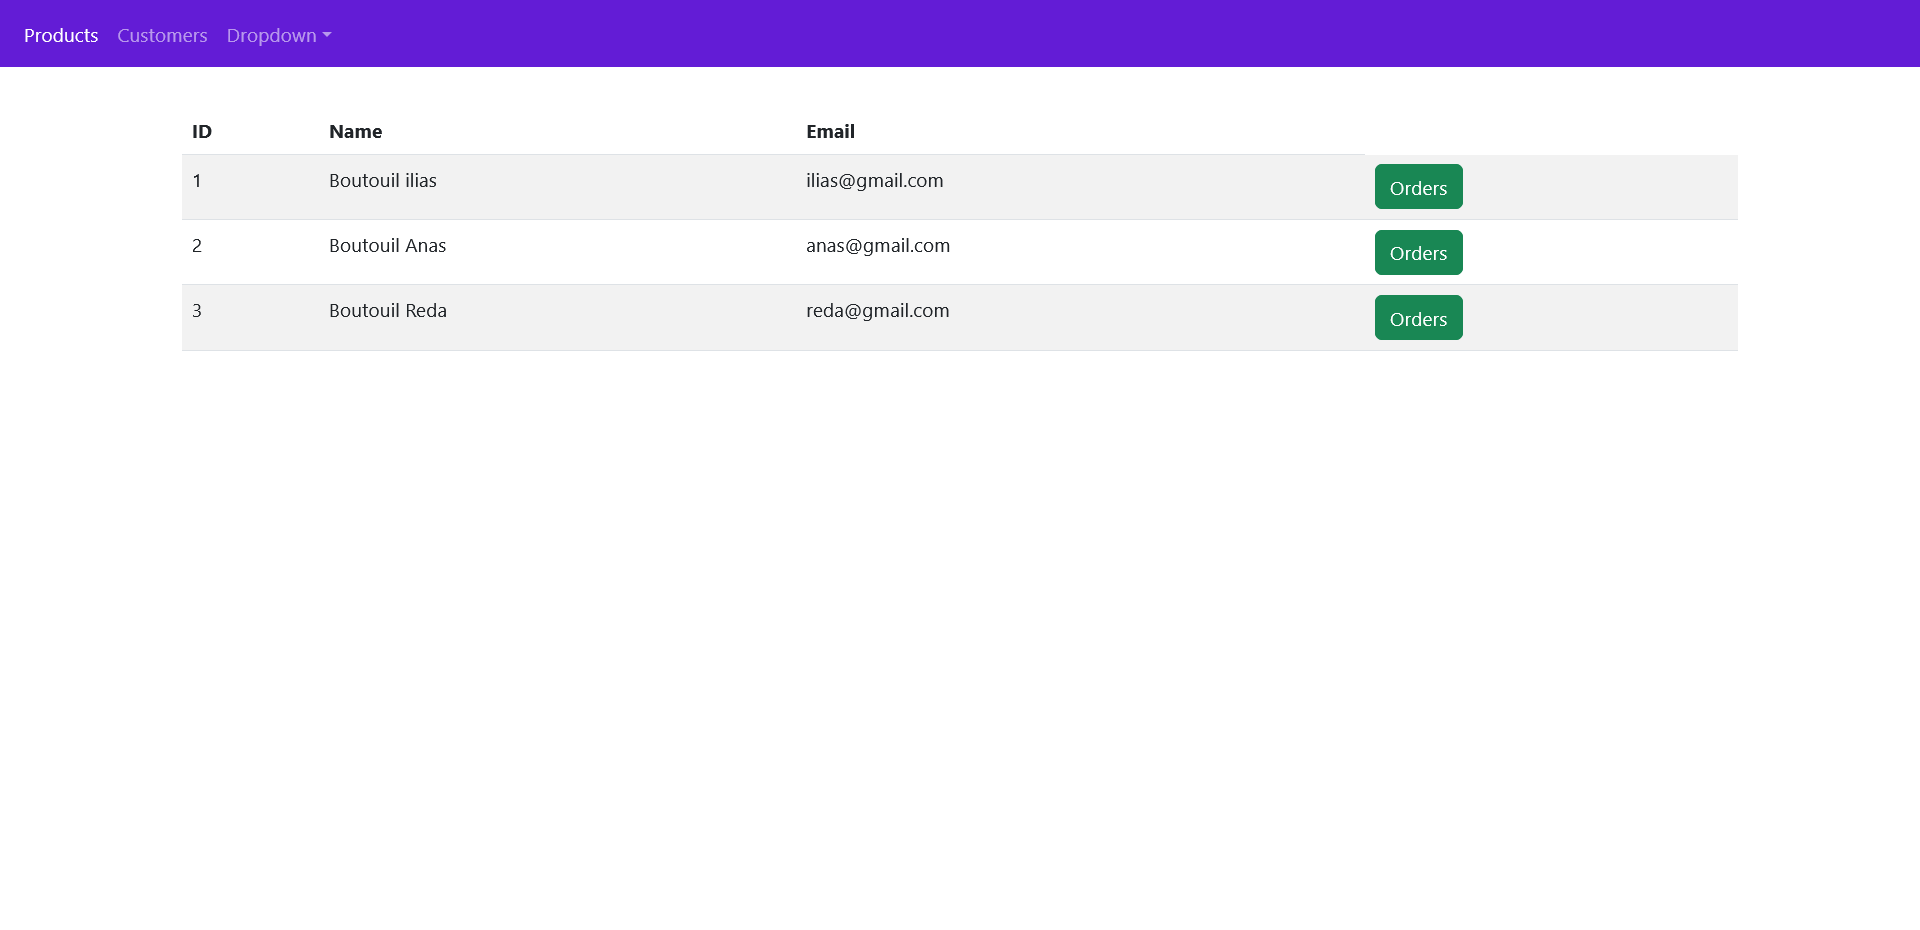Click Orders for Boutouil Anas
Viewport: 1920px width, 930px height.
click(x=1418, y=252)
